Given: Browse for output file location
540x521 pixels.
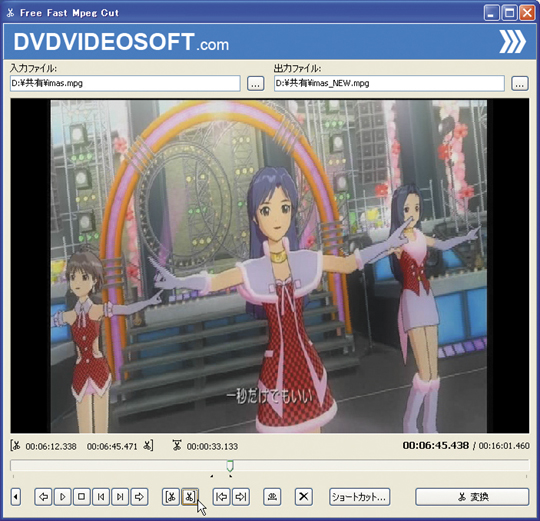Looking at the screenshot, I should click(x=520, y=84).
